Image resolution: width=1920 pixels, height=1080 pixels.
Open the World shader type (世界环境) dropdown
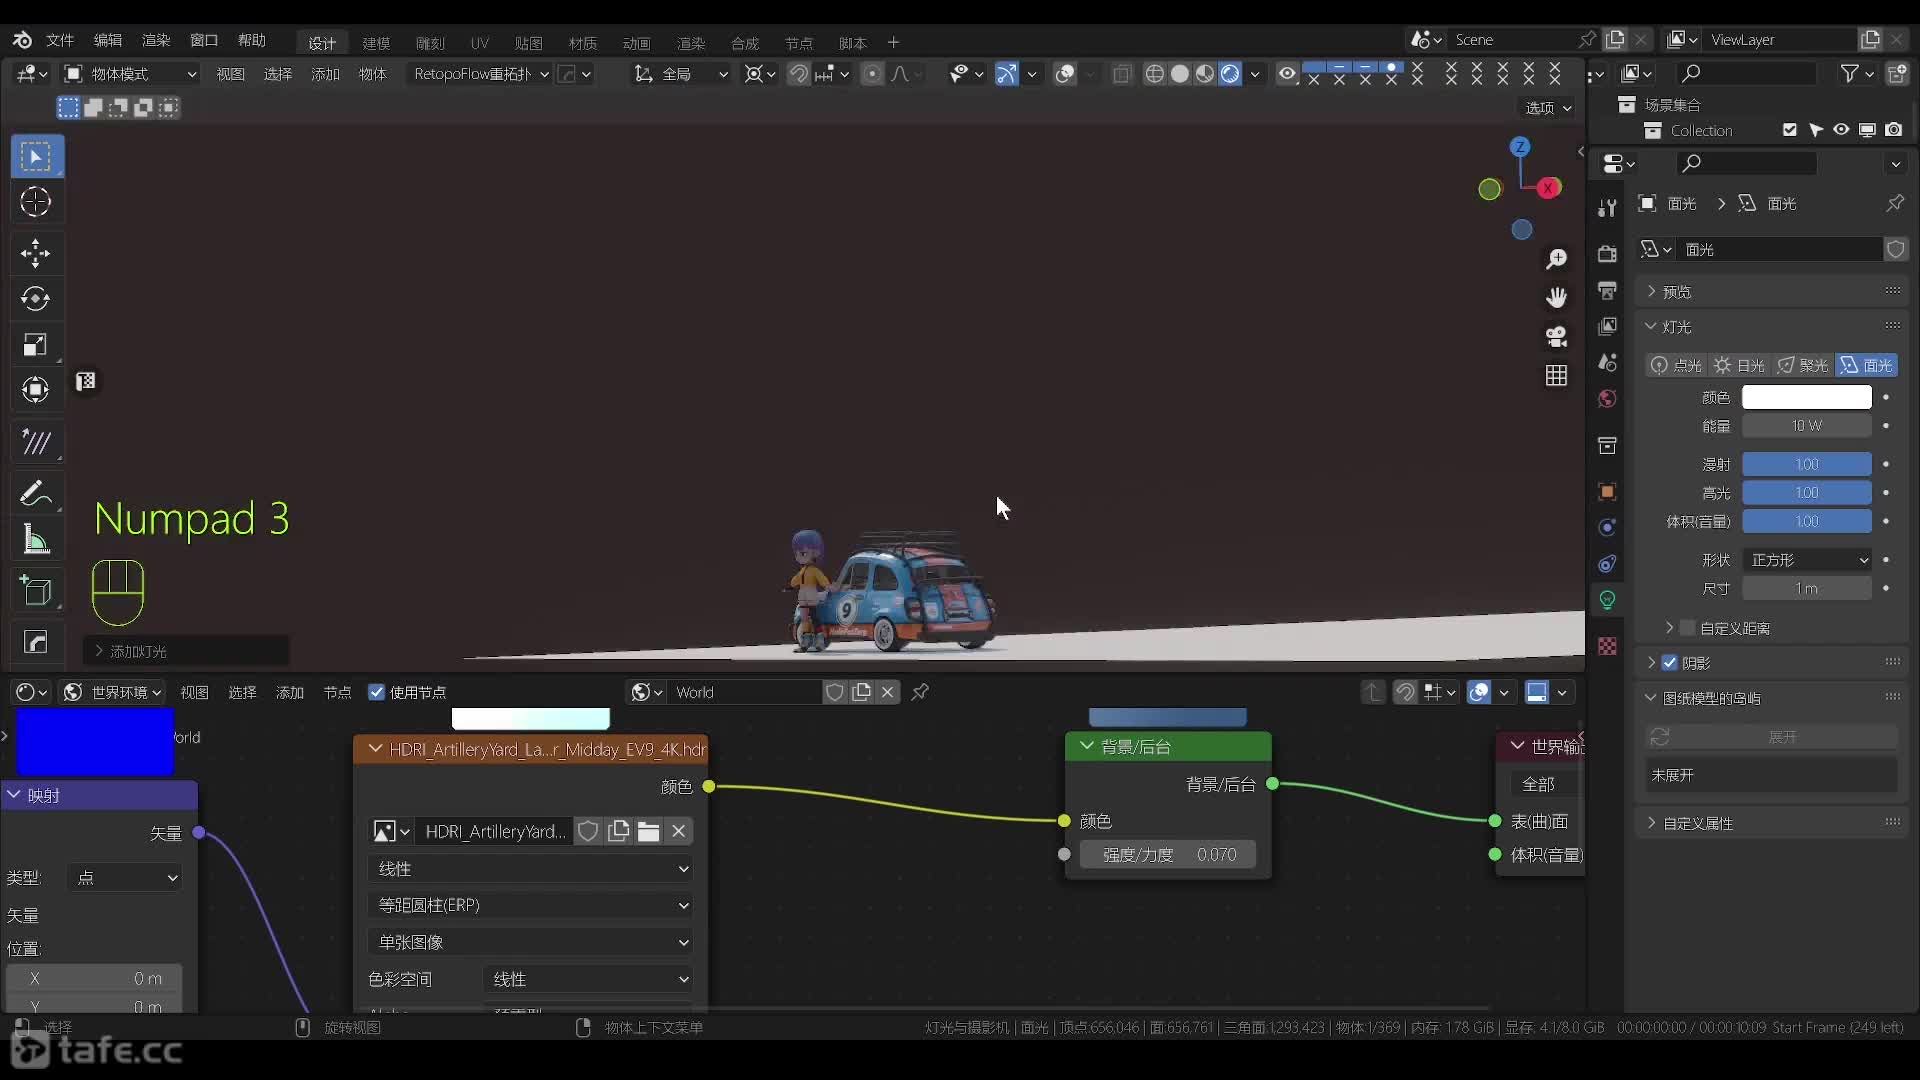pyautogui.click(x=112, y=692)
